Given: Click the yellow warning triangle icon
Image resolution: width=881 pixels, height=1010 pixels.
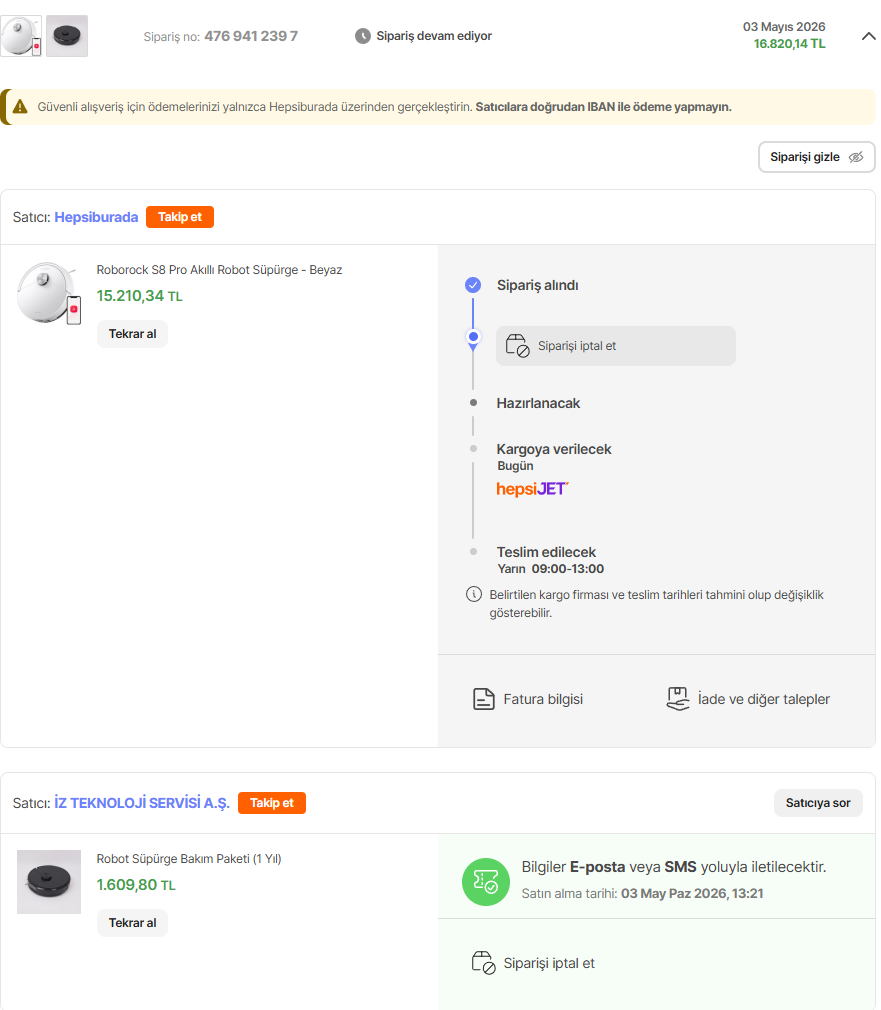Looking at the screenshot, I should [20, 107].
